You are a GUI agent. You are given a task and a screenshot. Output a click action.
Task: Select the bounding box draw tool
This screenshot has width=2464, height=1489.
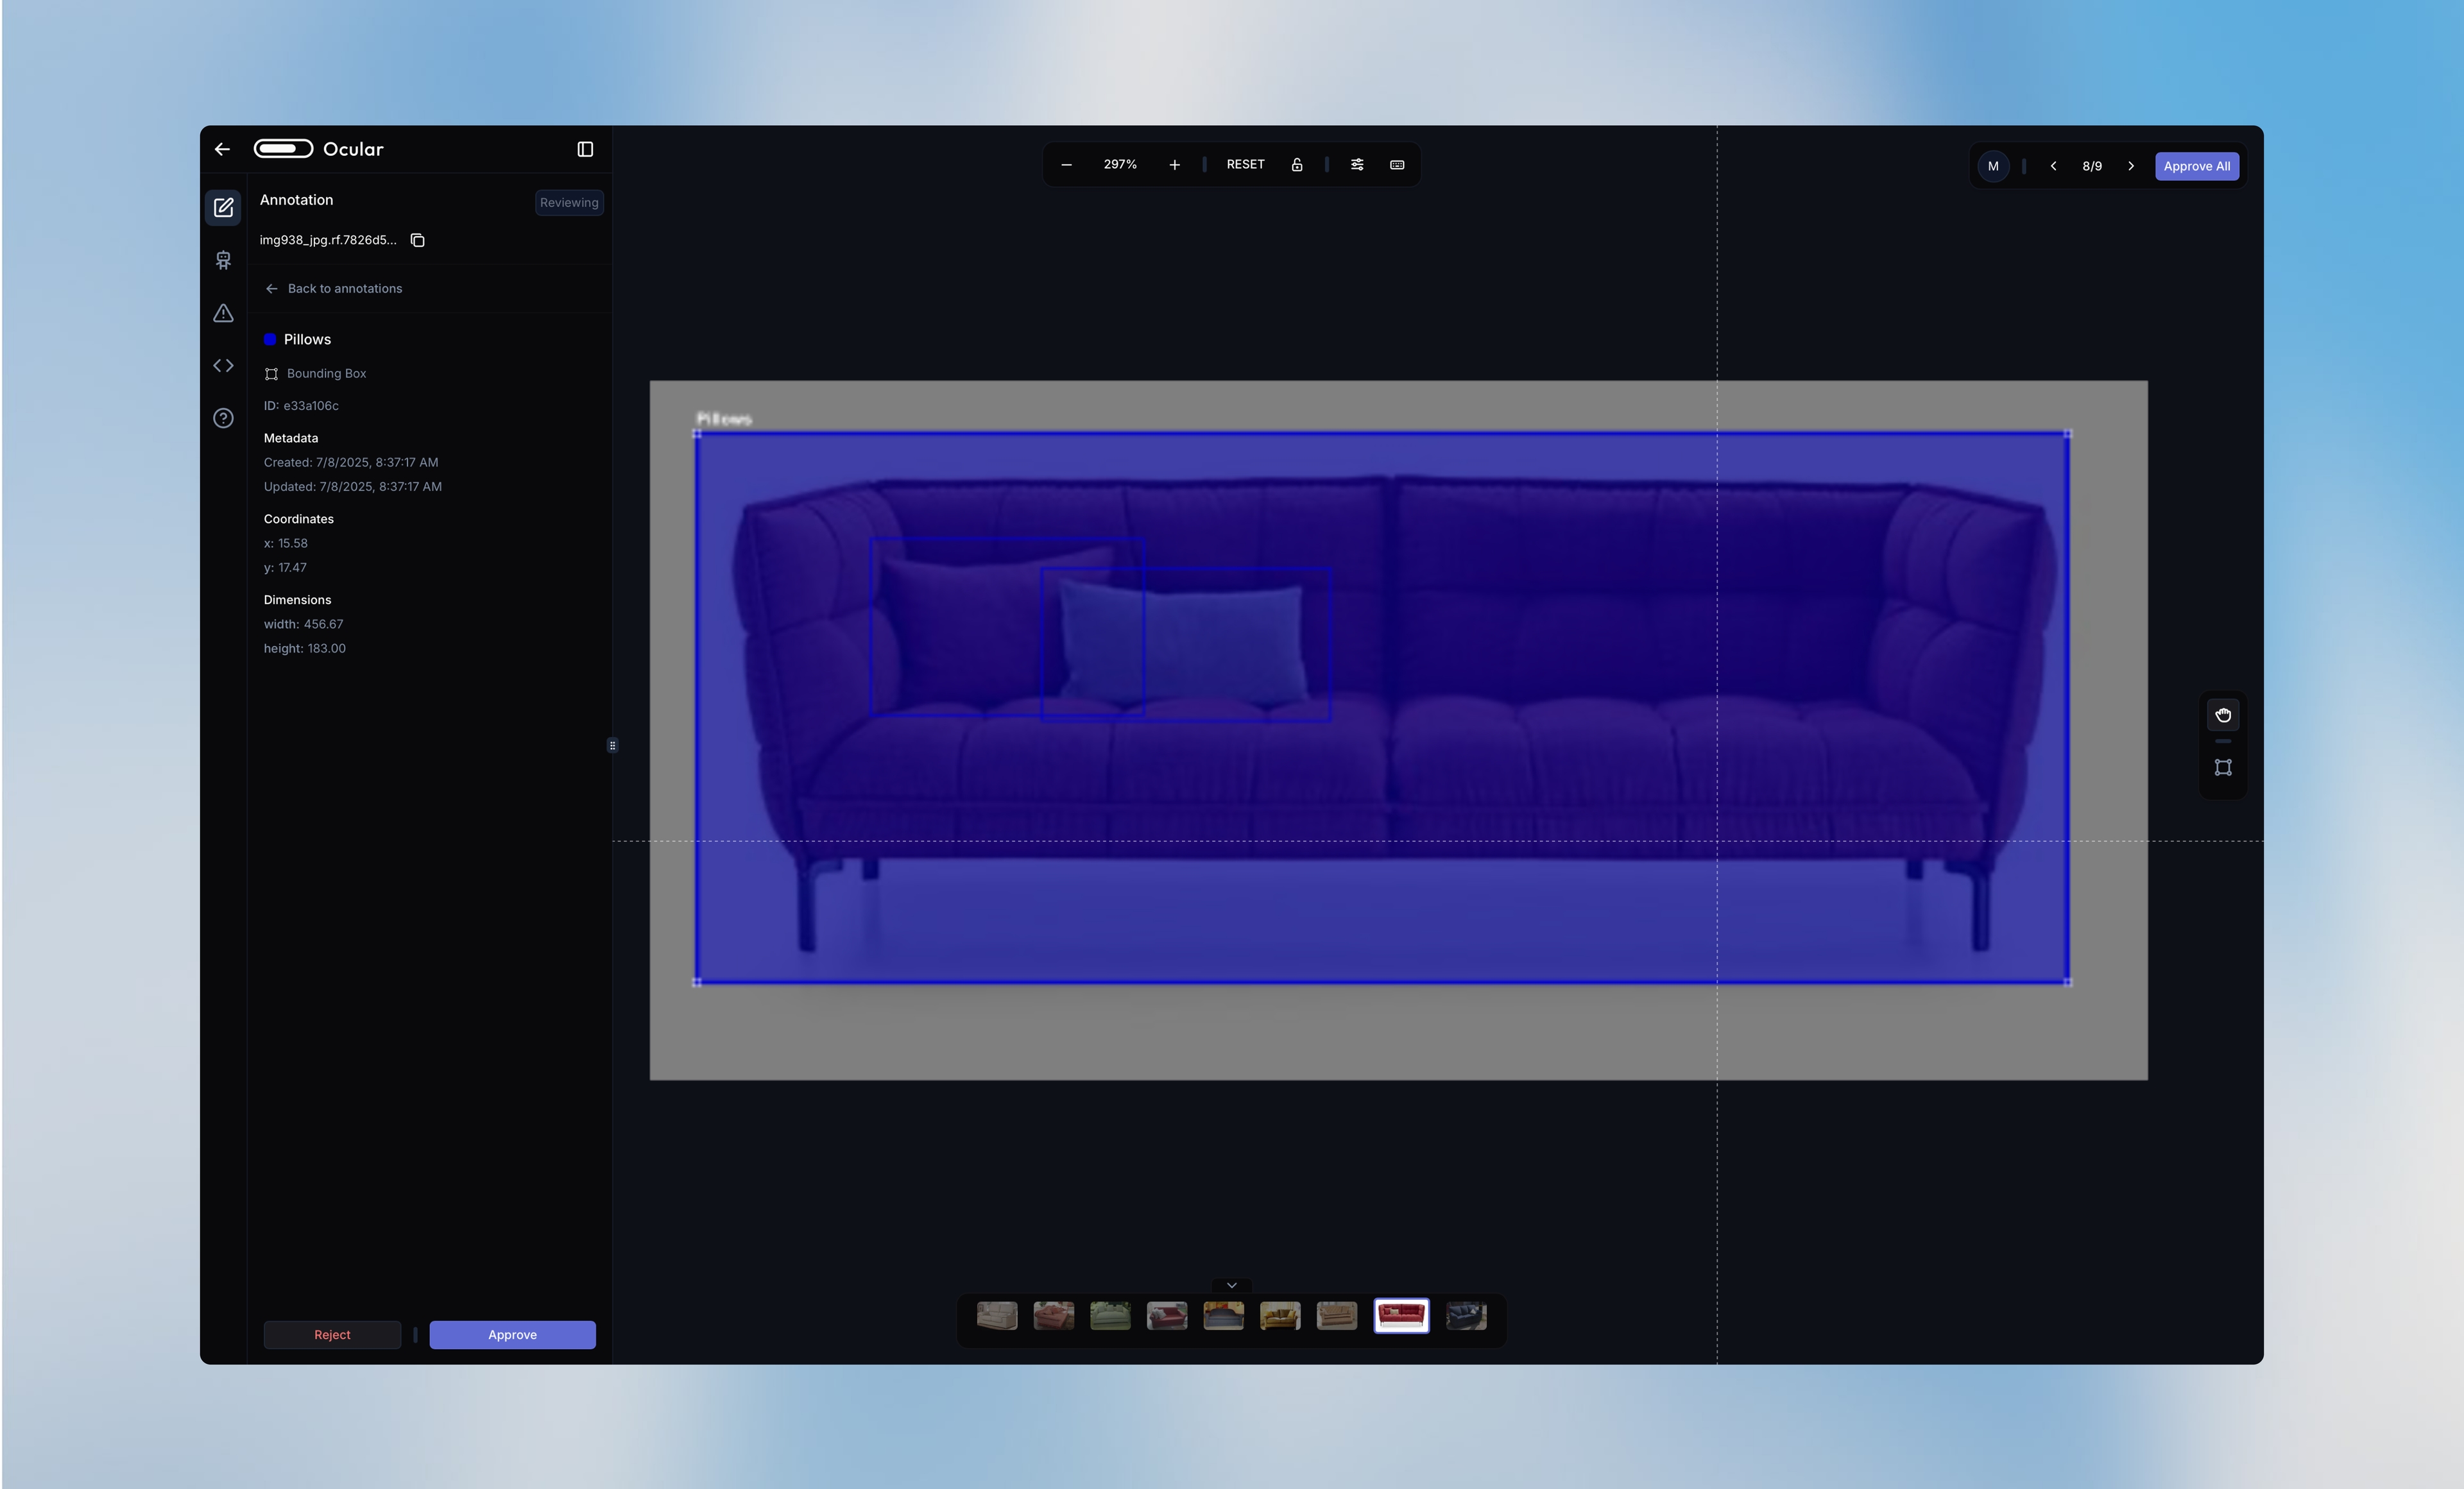(x=2223, y=768)
